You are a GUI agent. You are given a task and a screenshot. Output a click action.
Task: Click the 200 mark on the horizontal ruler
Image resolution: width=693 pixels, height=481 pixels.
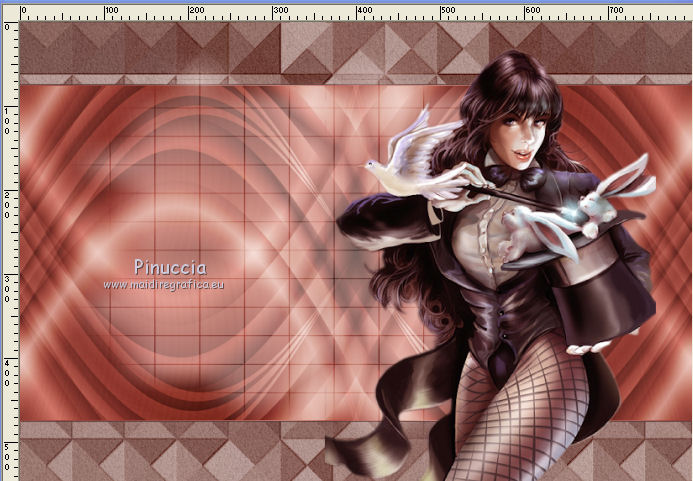pyautogui.click(x=196, y=10)
